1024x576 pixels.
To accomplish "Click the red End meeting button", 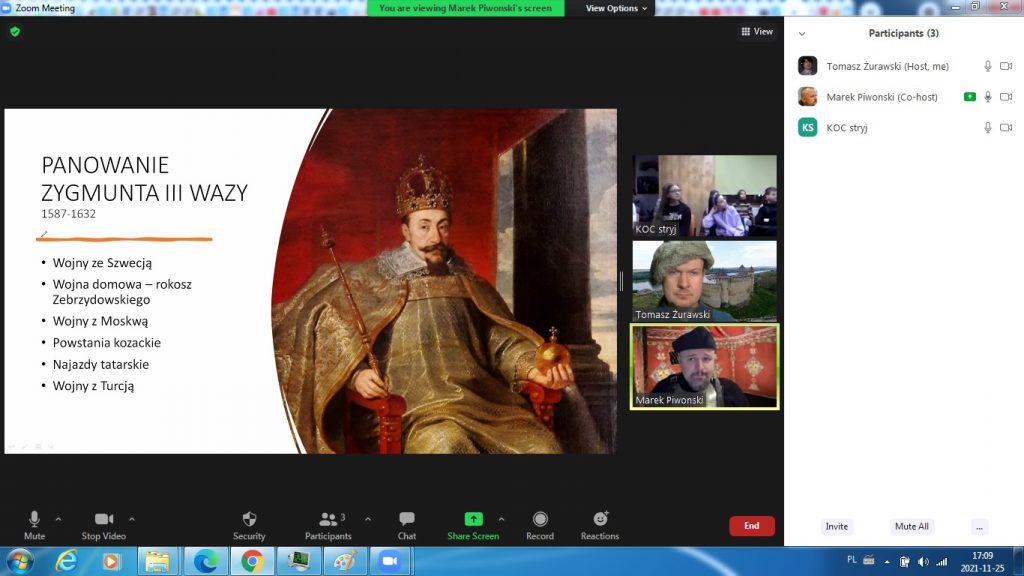I will (x=751, y=526).
